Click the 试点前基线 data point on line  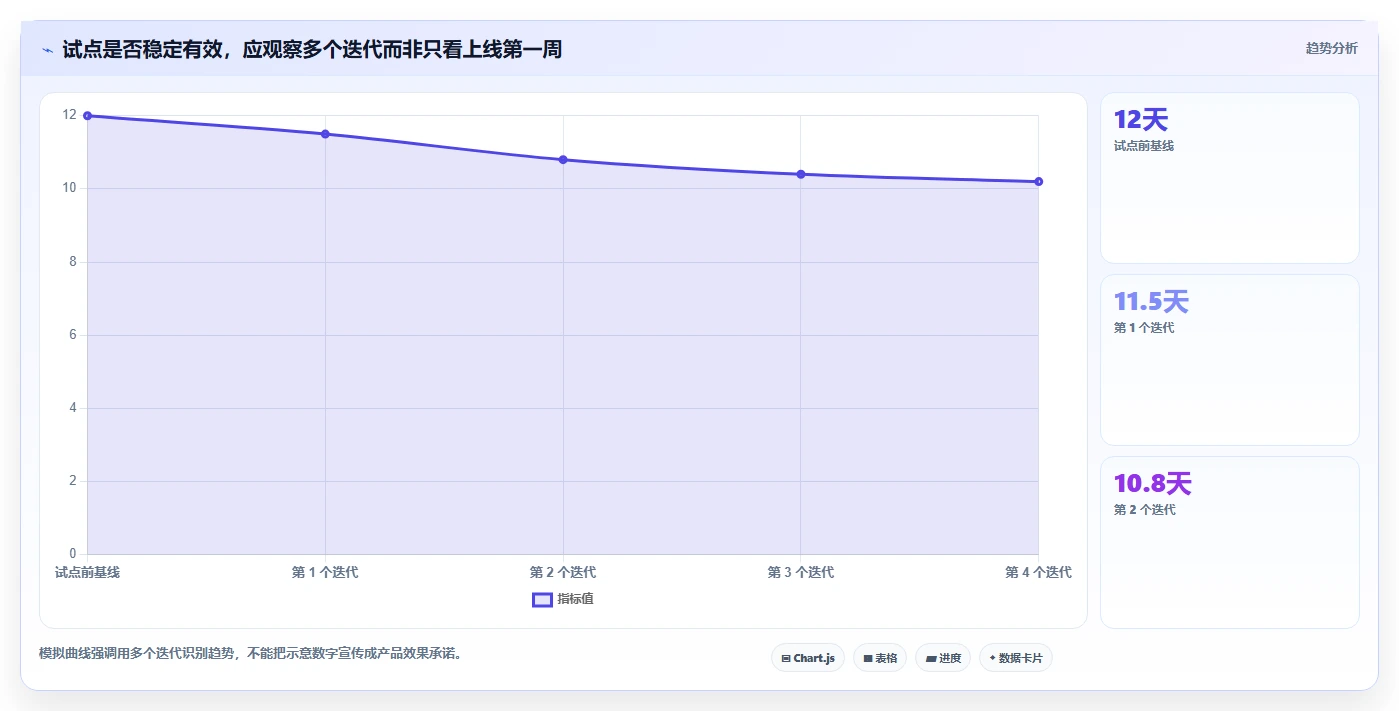(x=88, y=116)
